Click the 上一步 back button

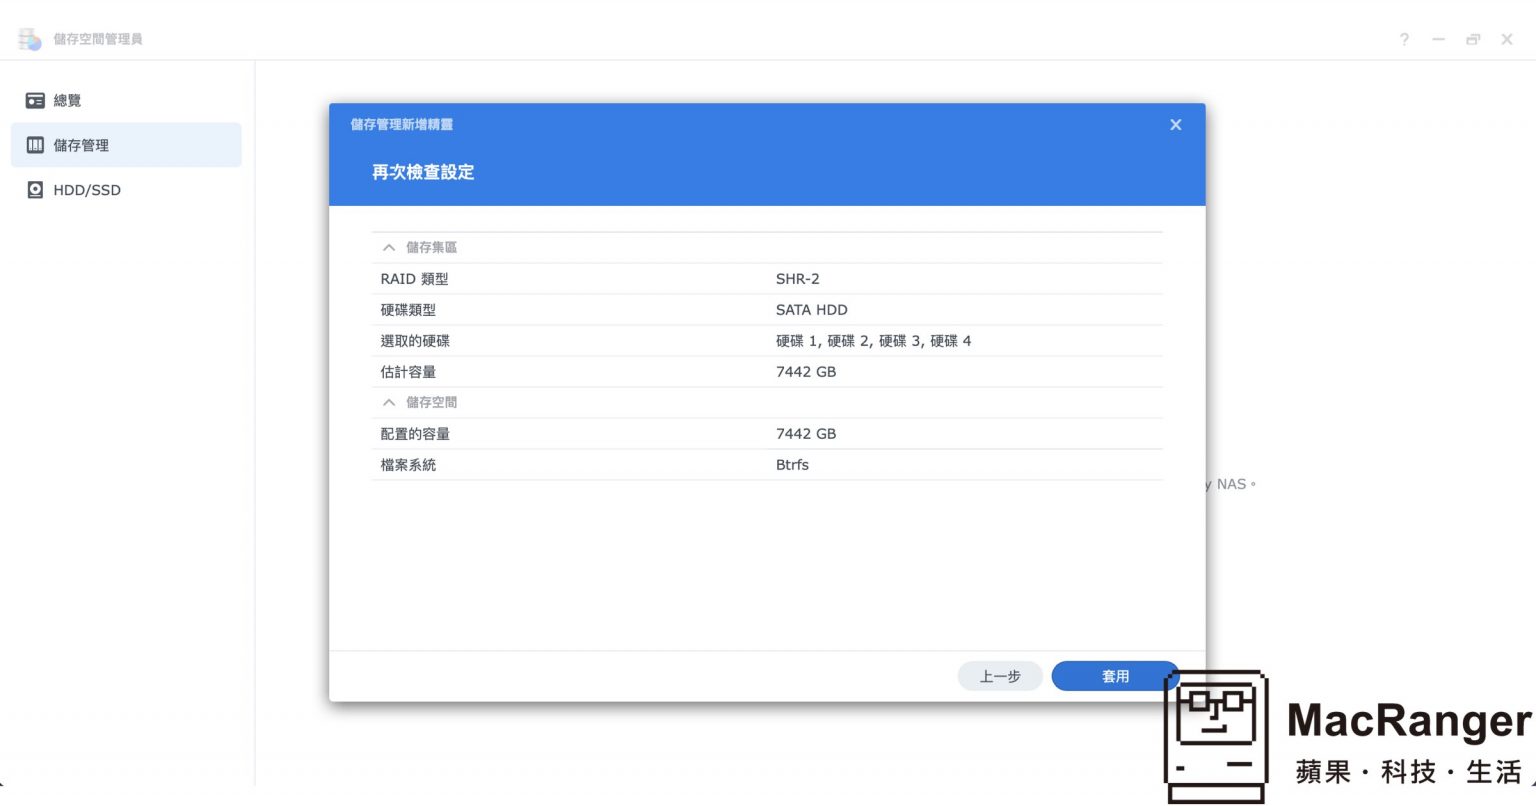[x=999, y=676]
